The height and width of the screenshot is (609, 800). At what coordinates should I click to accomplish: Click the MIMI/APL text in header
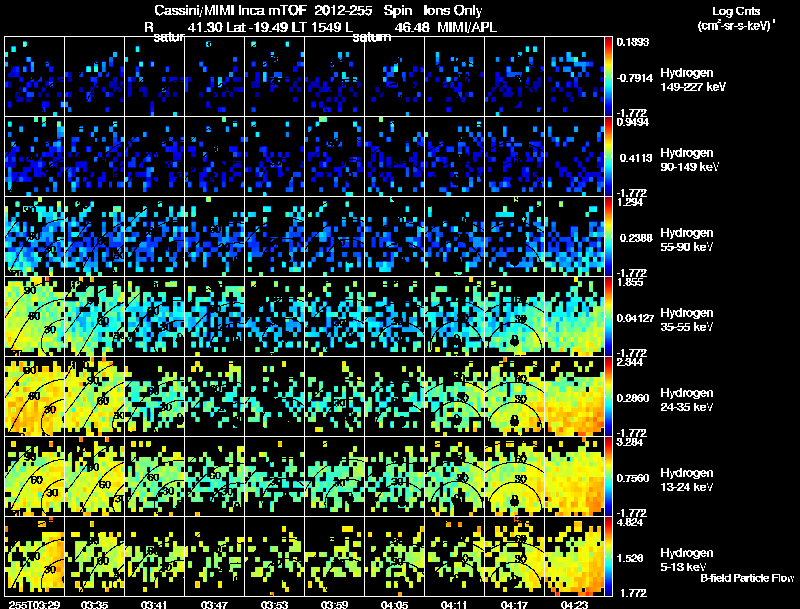point(467,28)
